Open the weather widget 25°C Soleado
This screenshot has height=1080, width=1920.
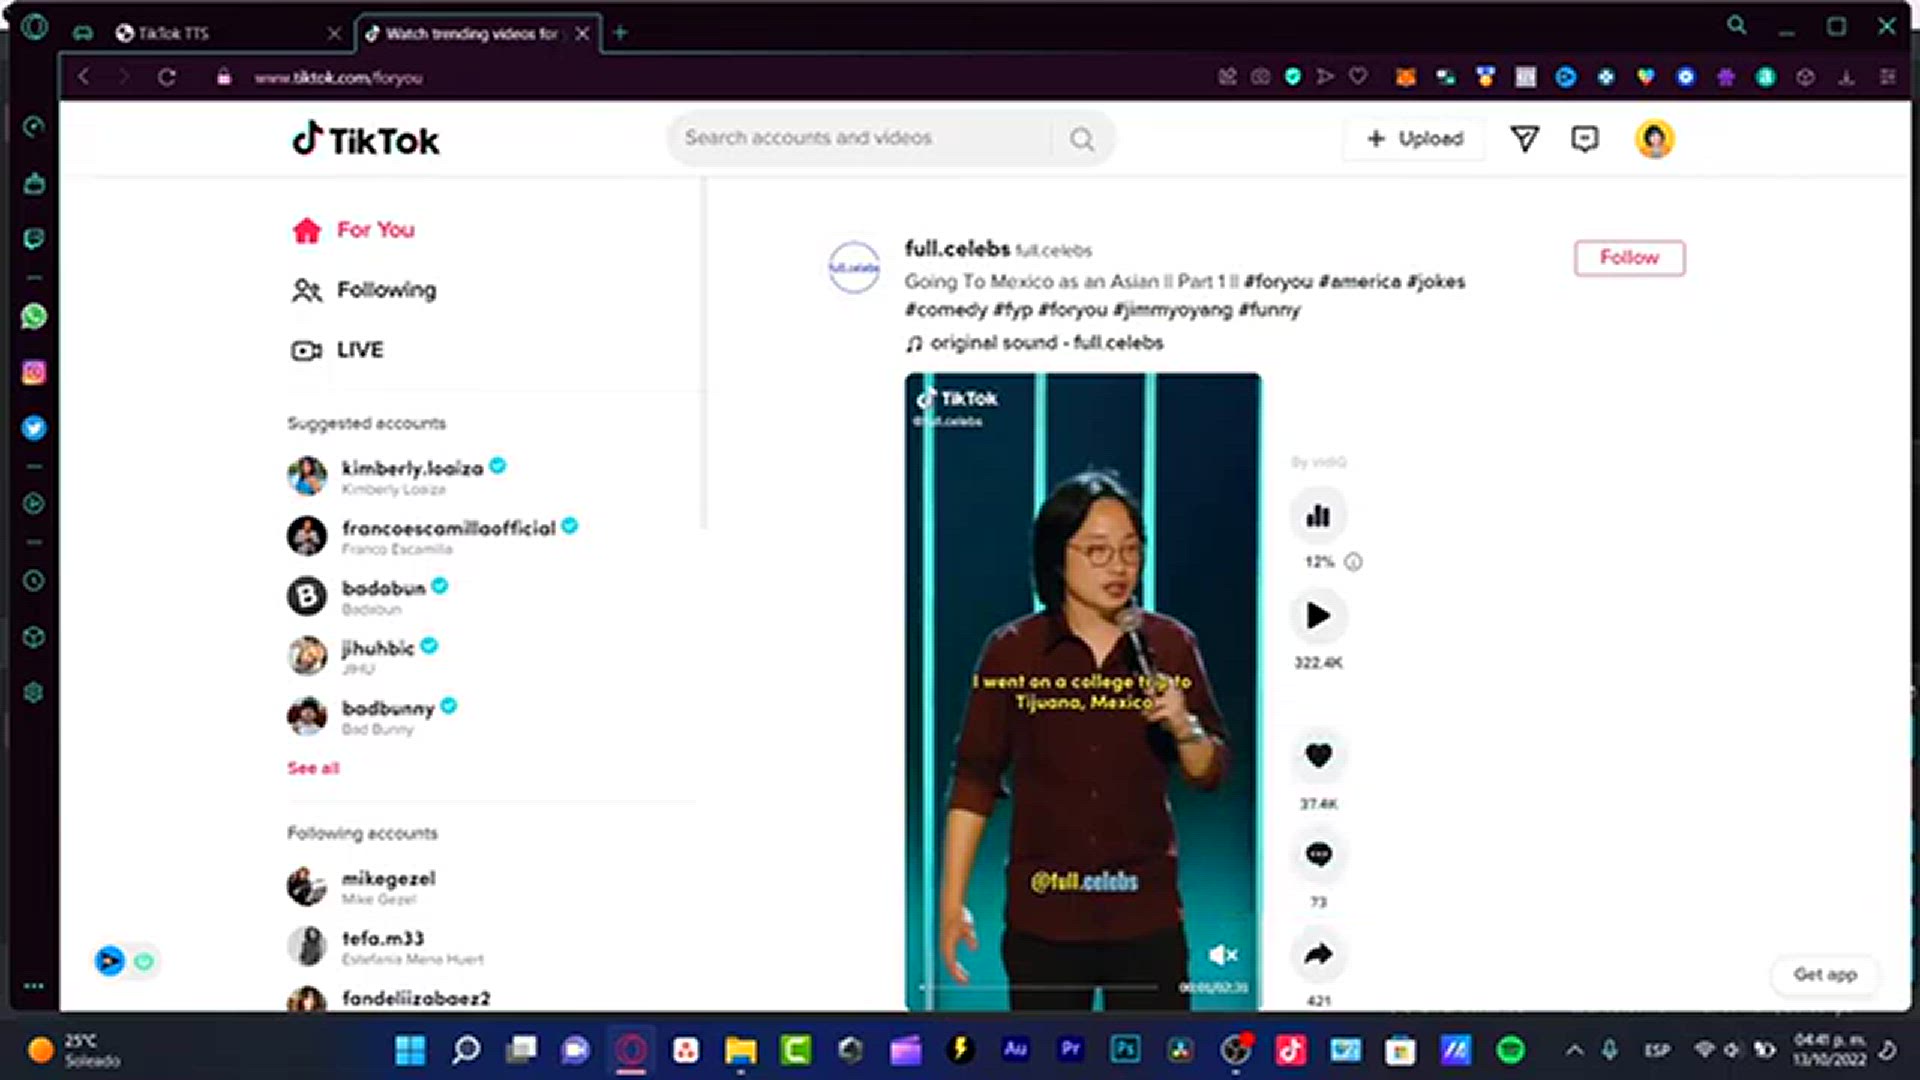point(75,1049)
